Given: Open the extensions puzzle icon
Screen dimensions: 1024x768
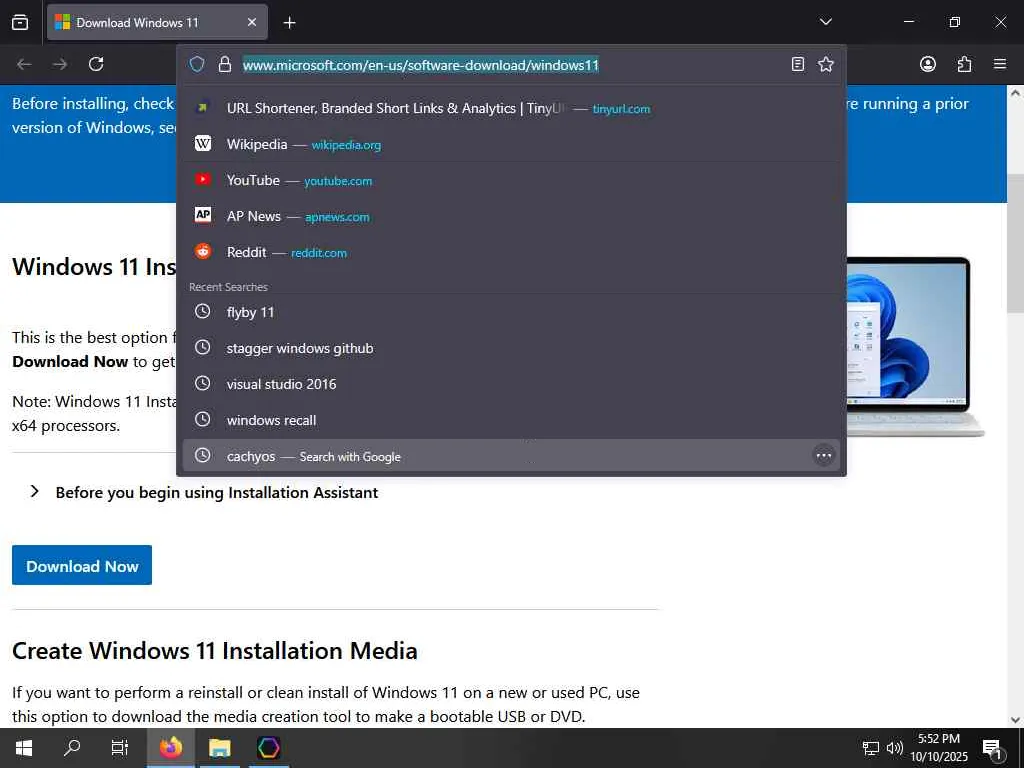Looking at the screenshot, I should (x=964, y=64).
